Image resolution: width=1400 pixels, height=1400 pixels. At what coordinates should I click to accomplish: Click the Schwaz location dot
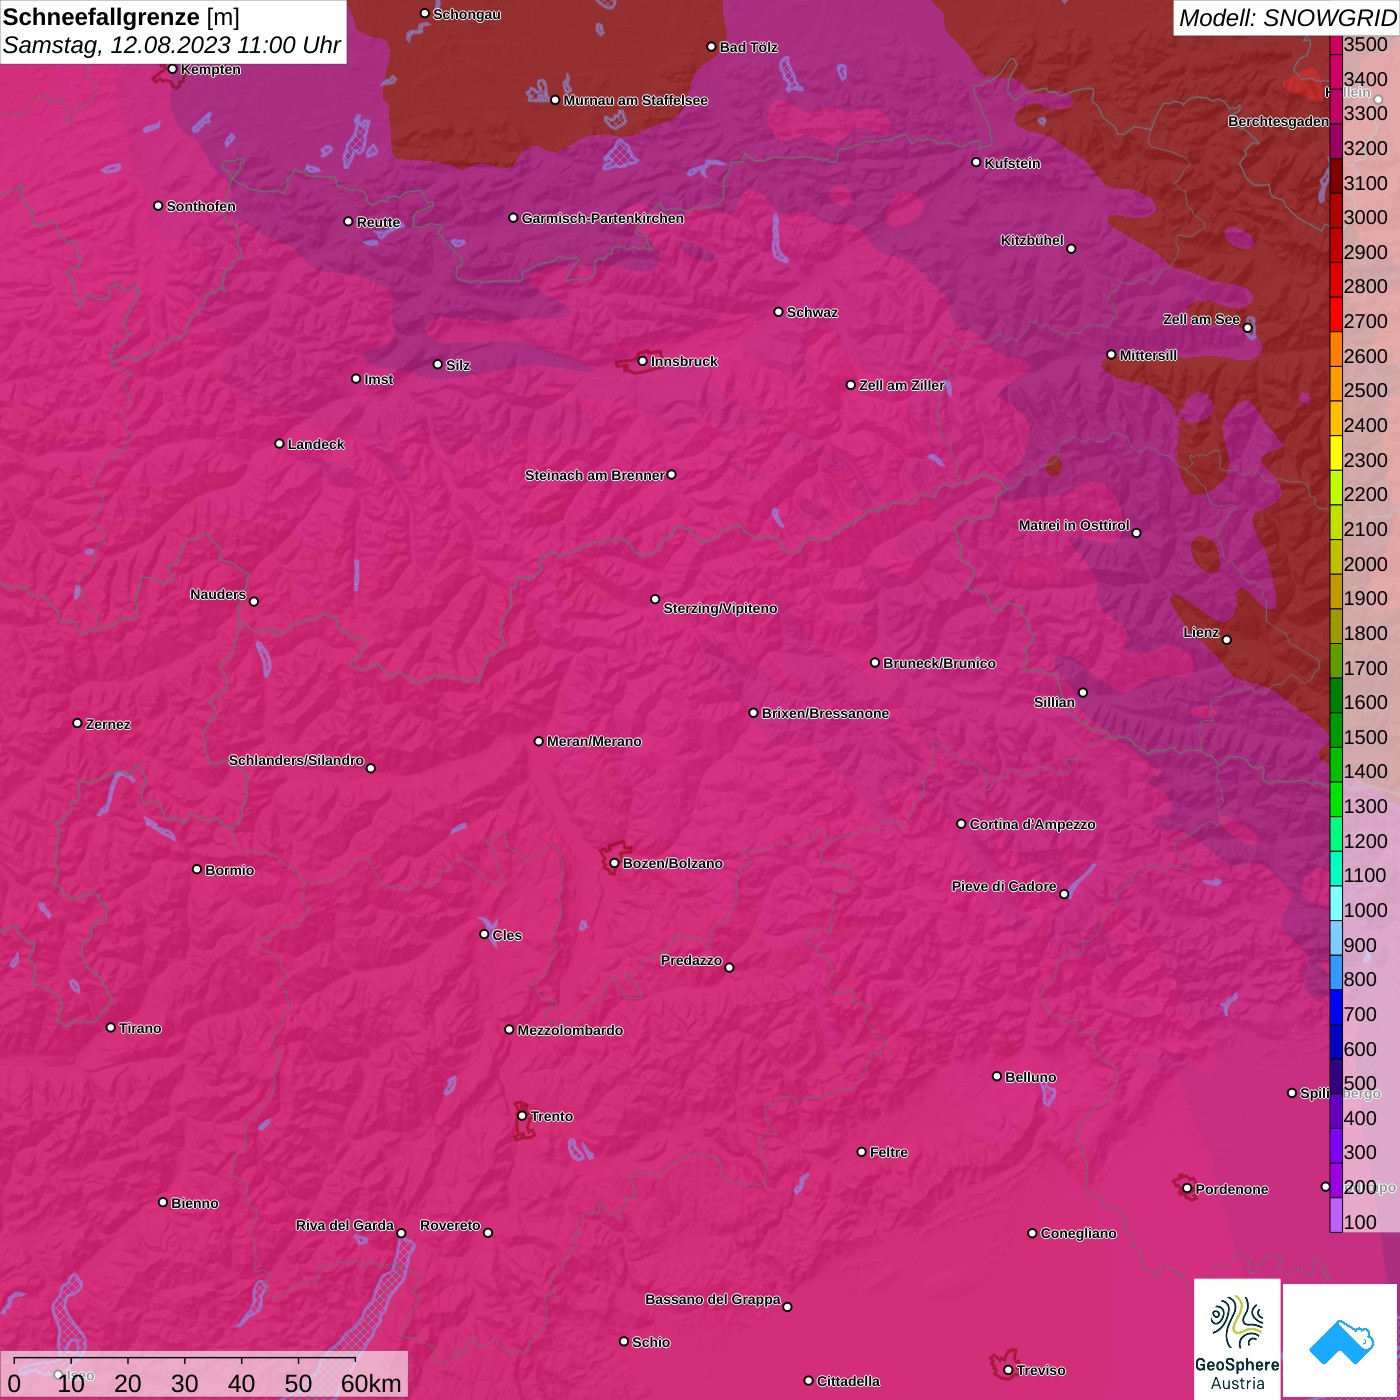[778, 312]
